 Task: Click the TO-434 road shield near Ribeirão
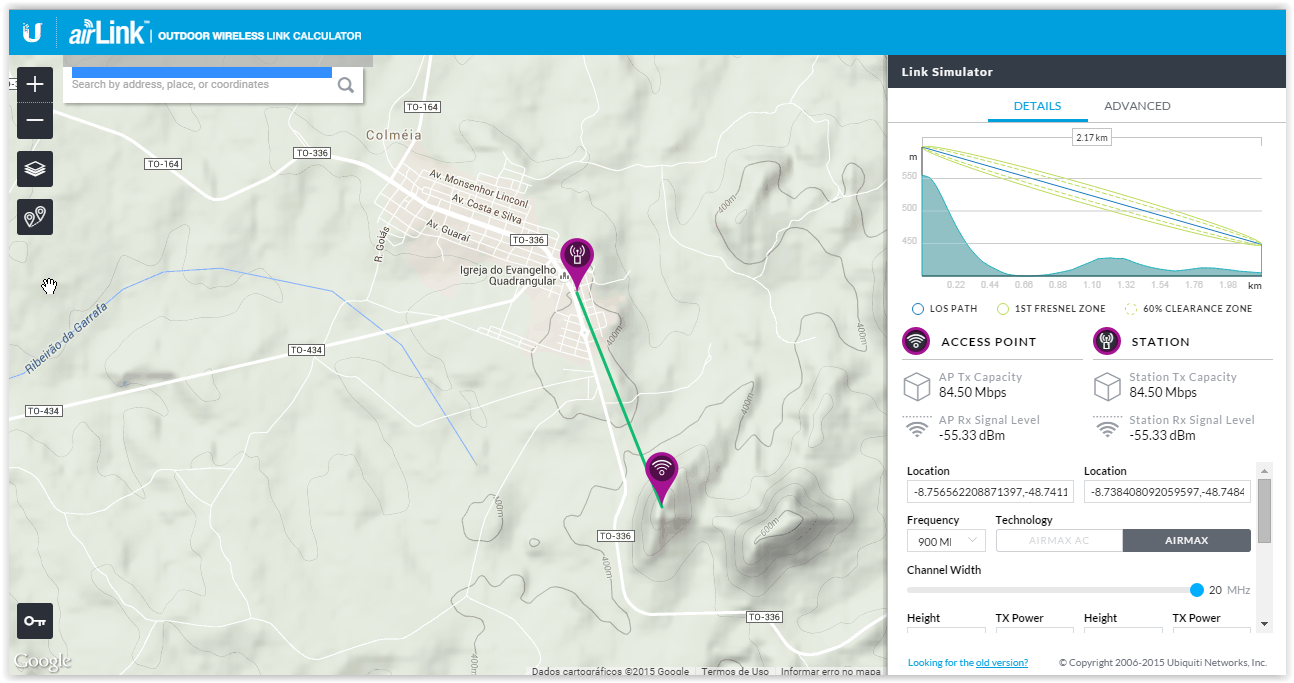pyautogui.click(x=44, y=411)
